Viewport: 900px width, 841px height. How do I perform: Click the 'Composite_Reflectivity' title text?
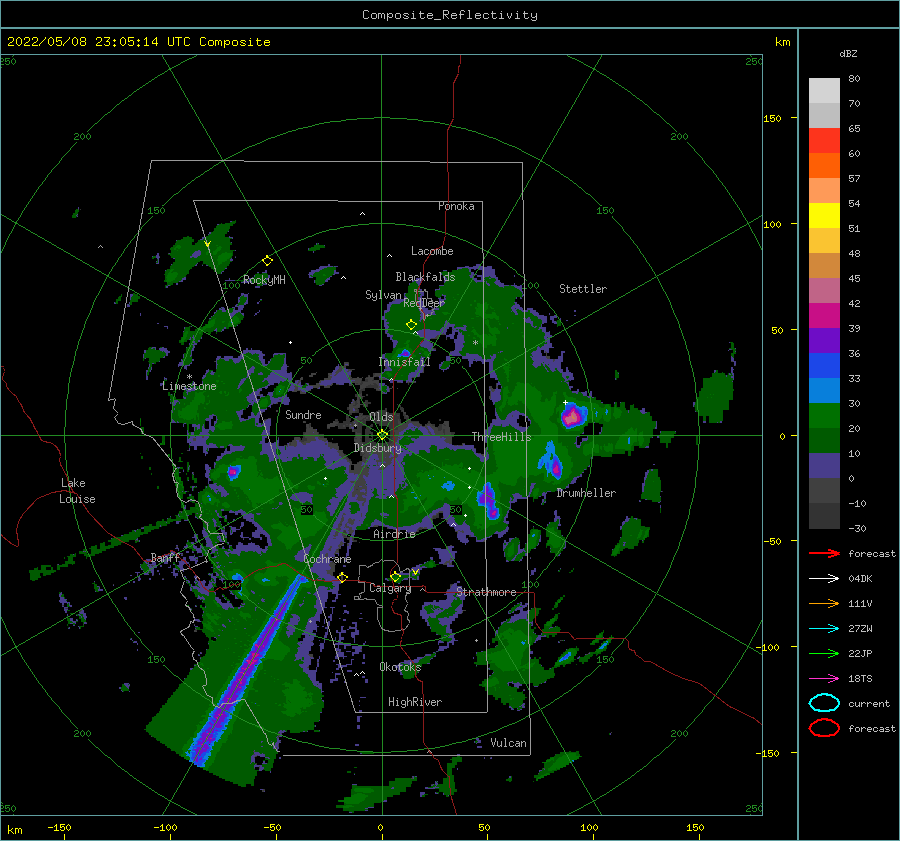450,15
